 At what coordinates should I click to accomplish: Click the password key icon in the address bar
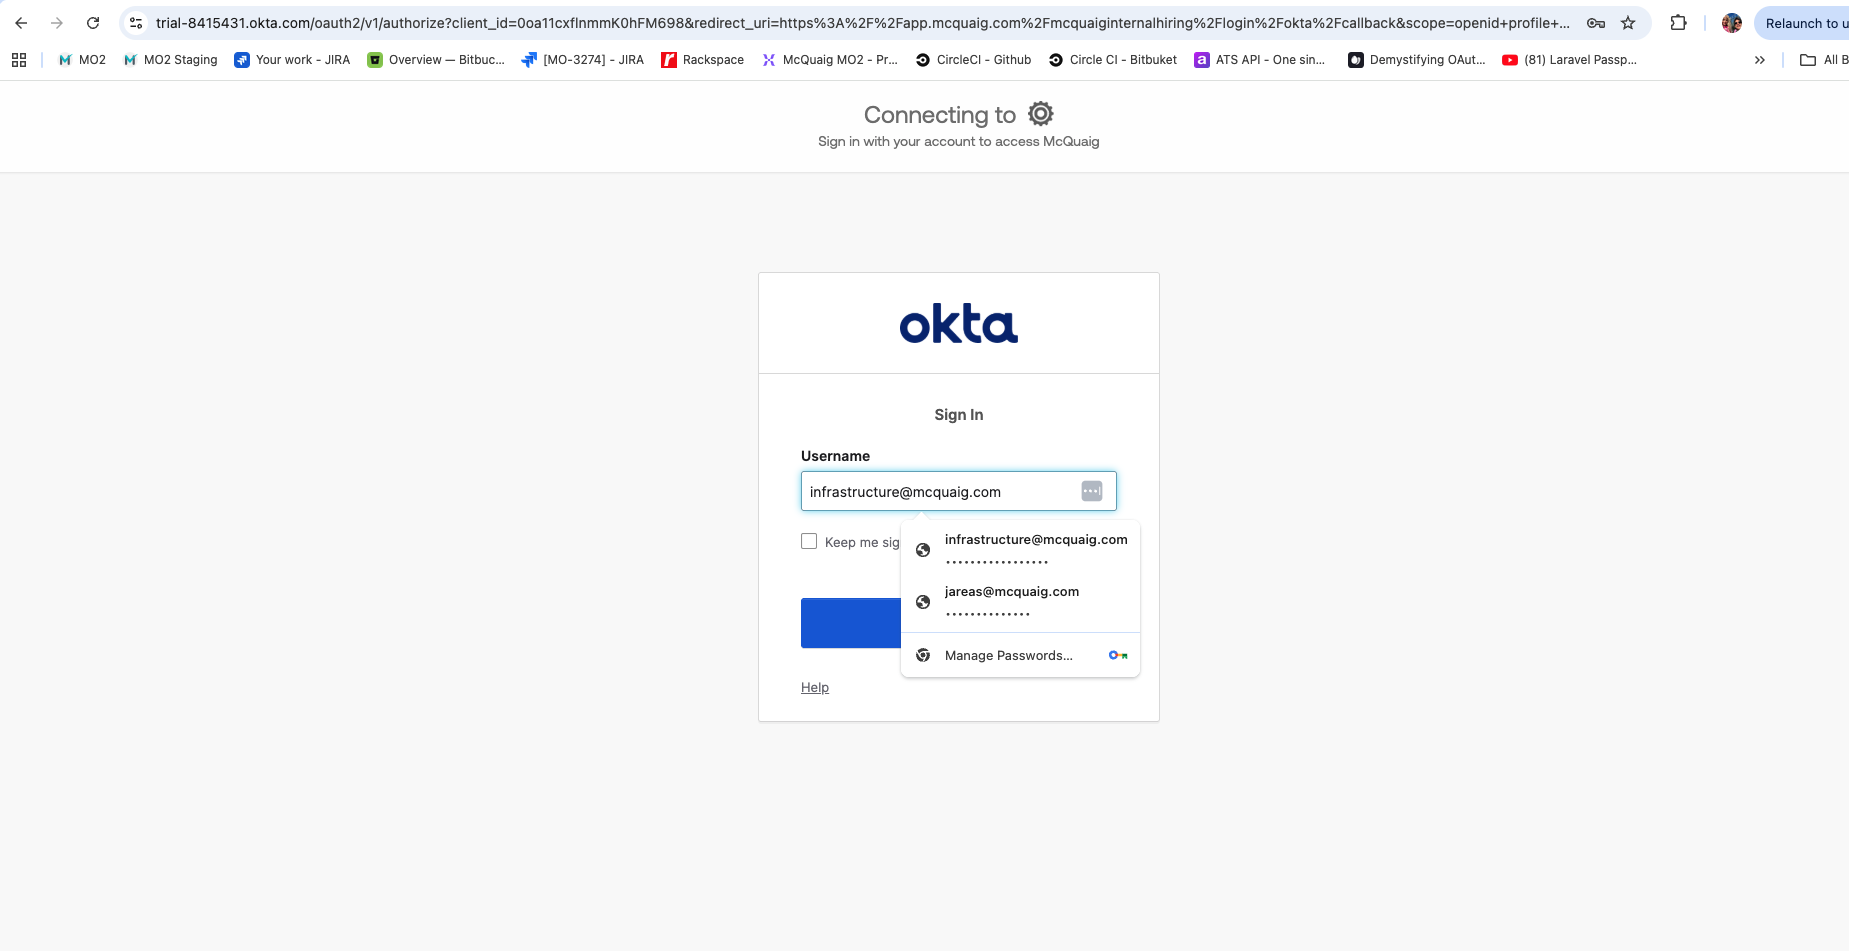coord(1594,22)
